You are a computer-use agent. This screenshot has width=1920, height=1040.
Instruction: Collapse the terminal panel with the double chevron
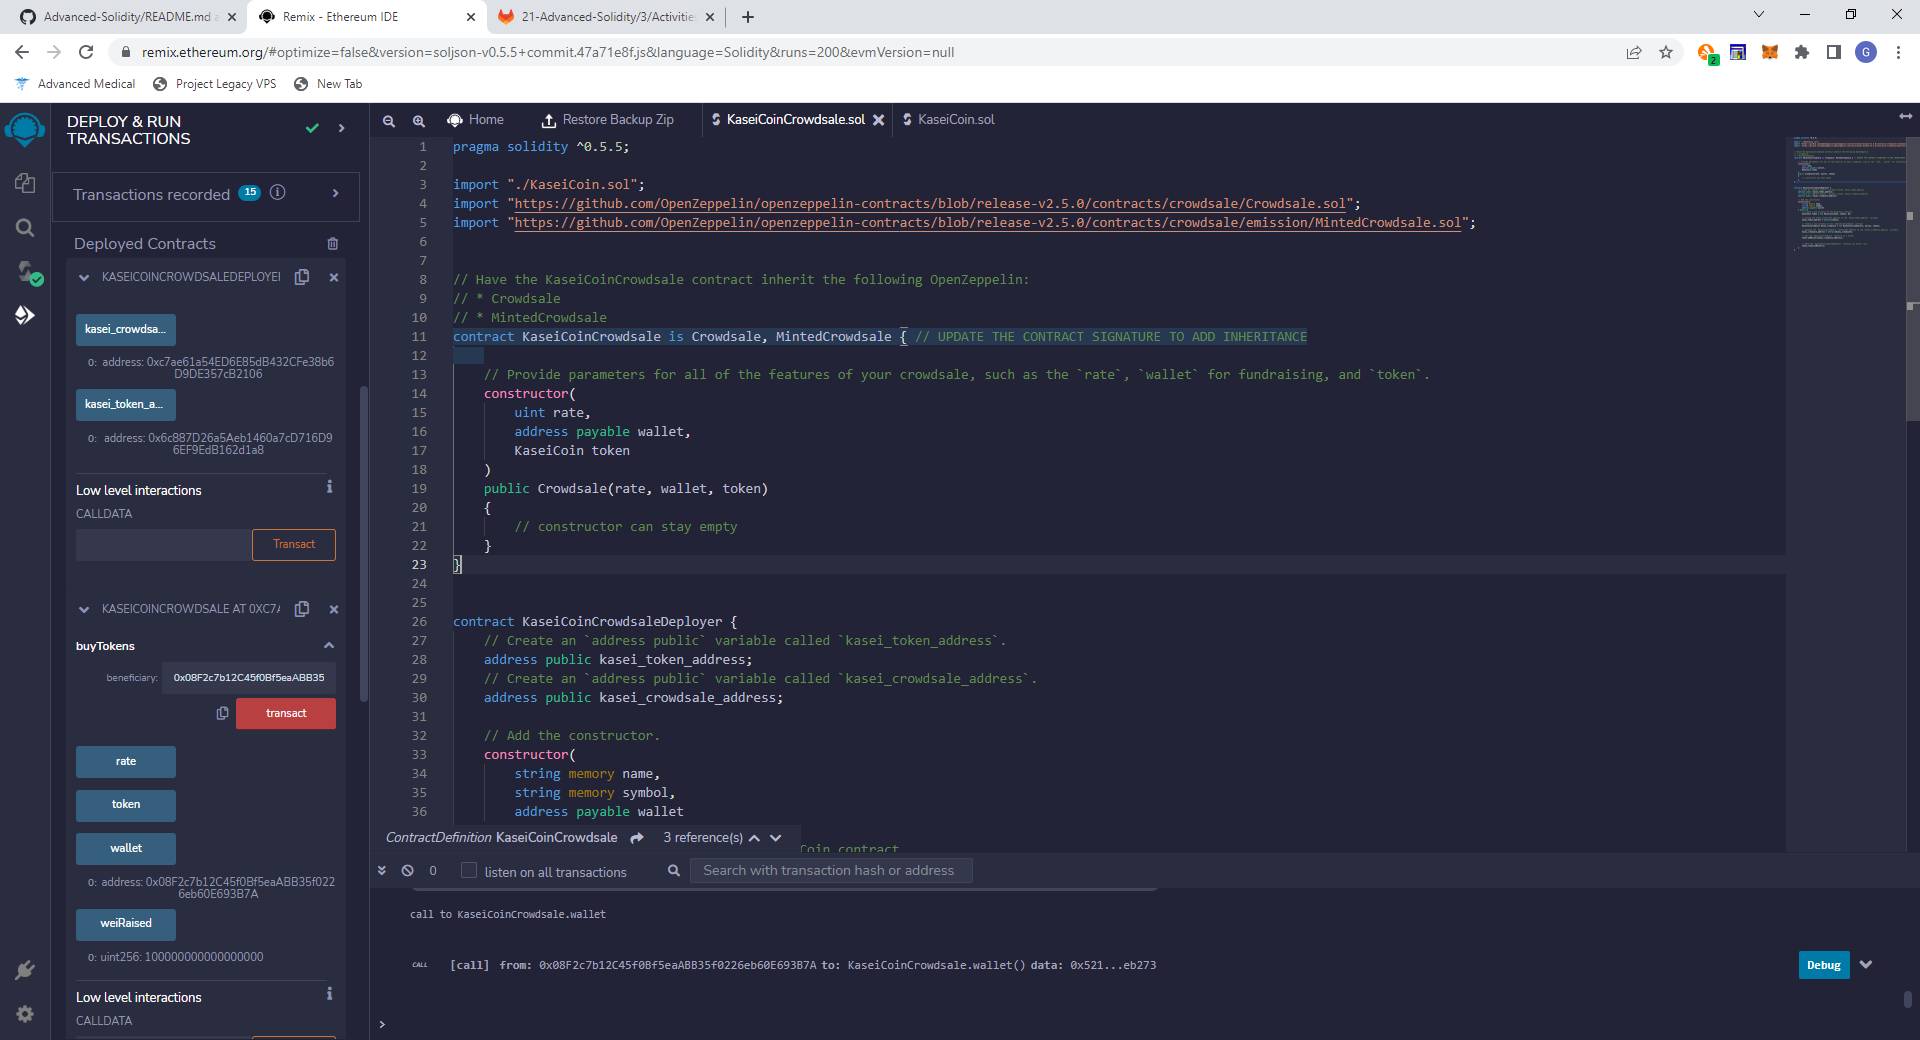(x=382, y=871)
